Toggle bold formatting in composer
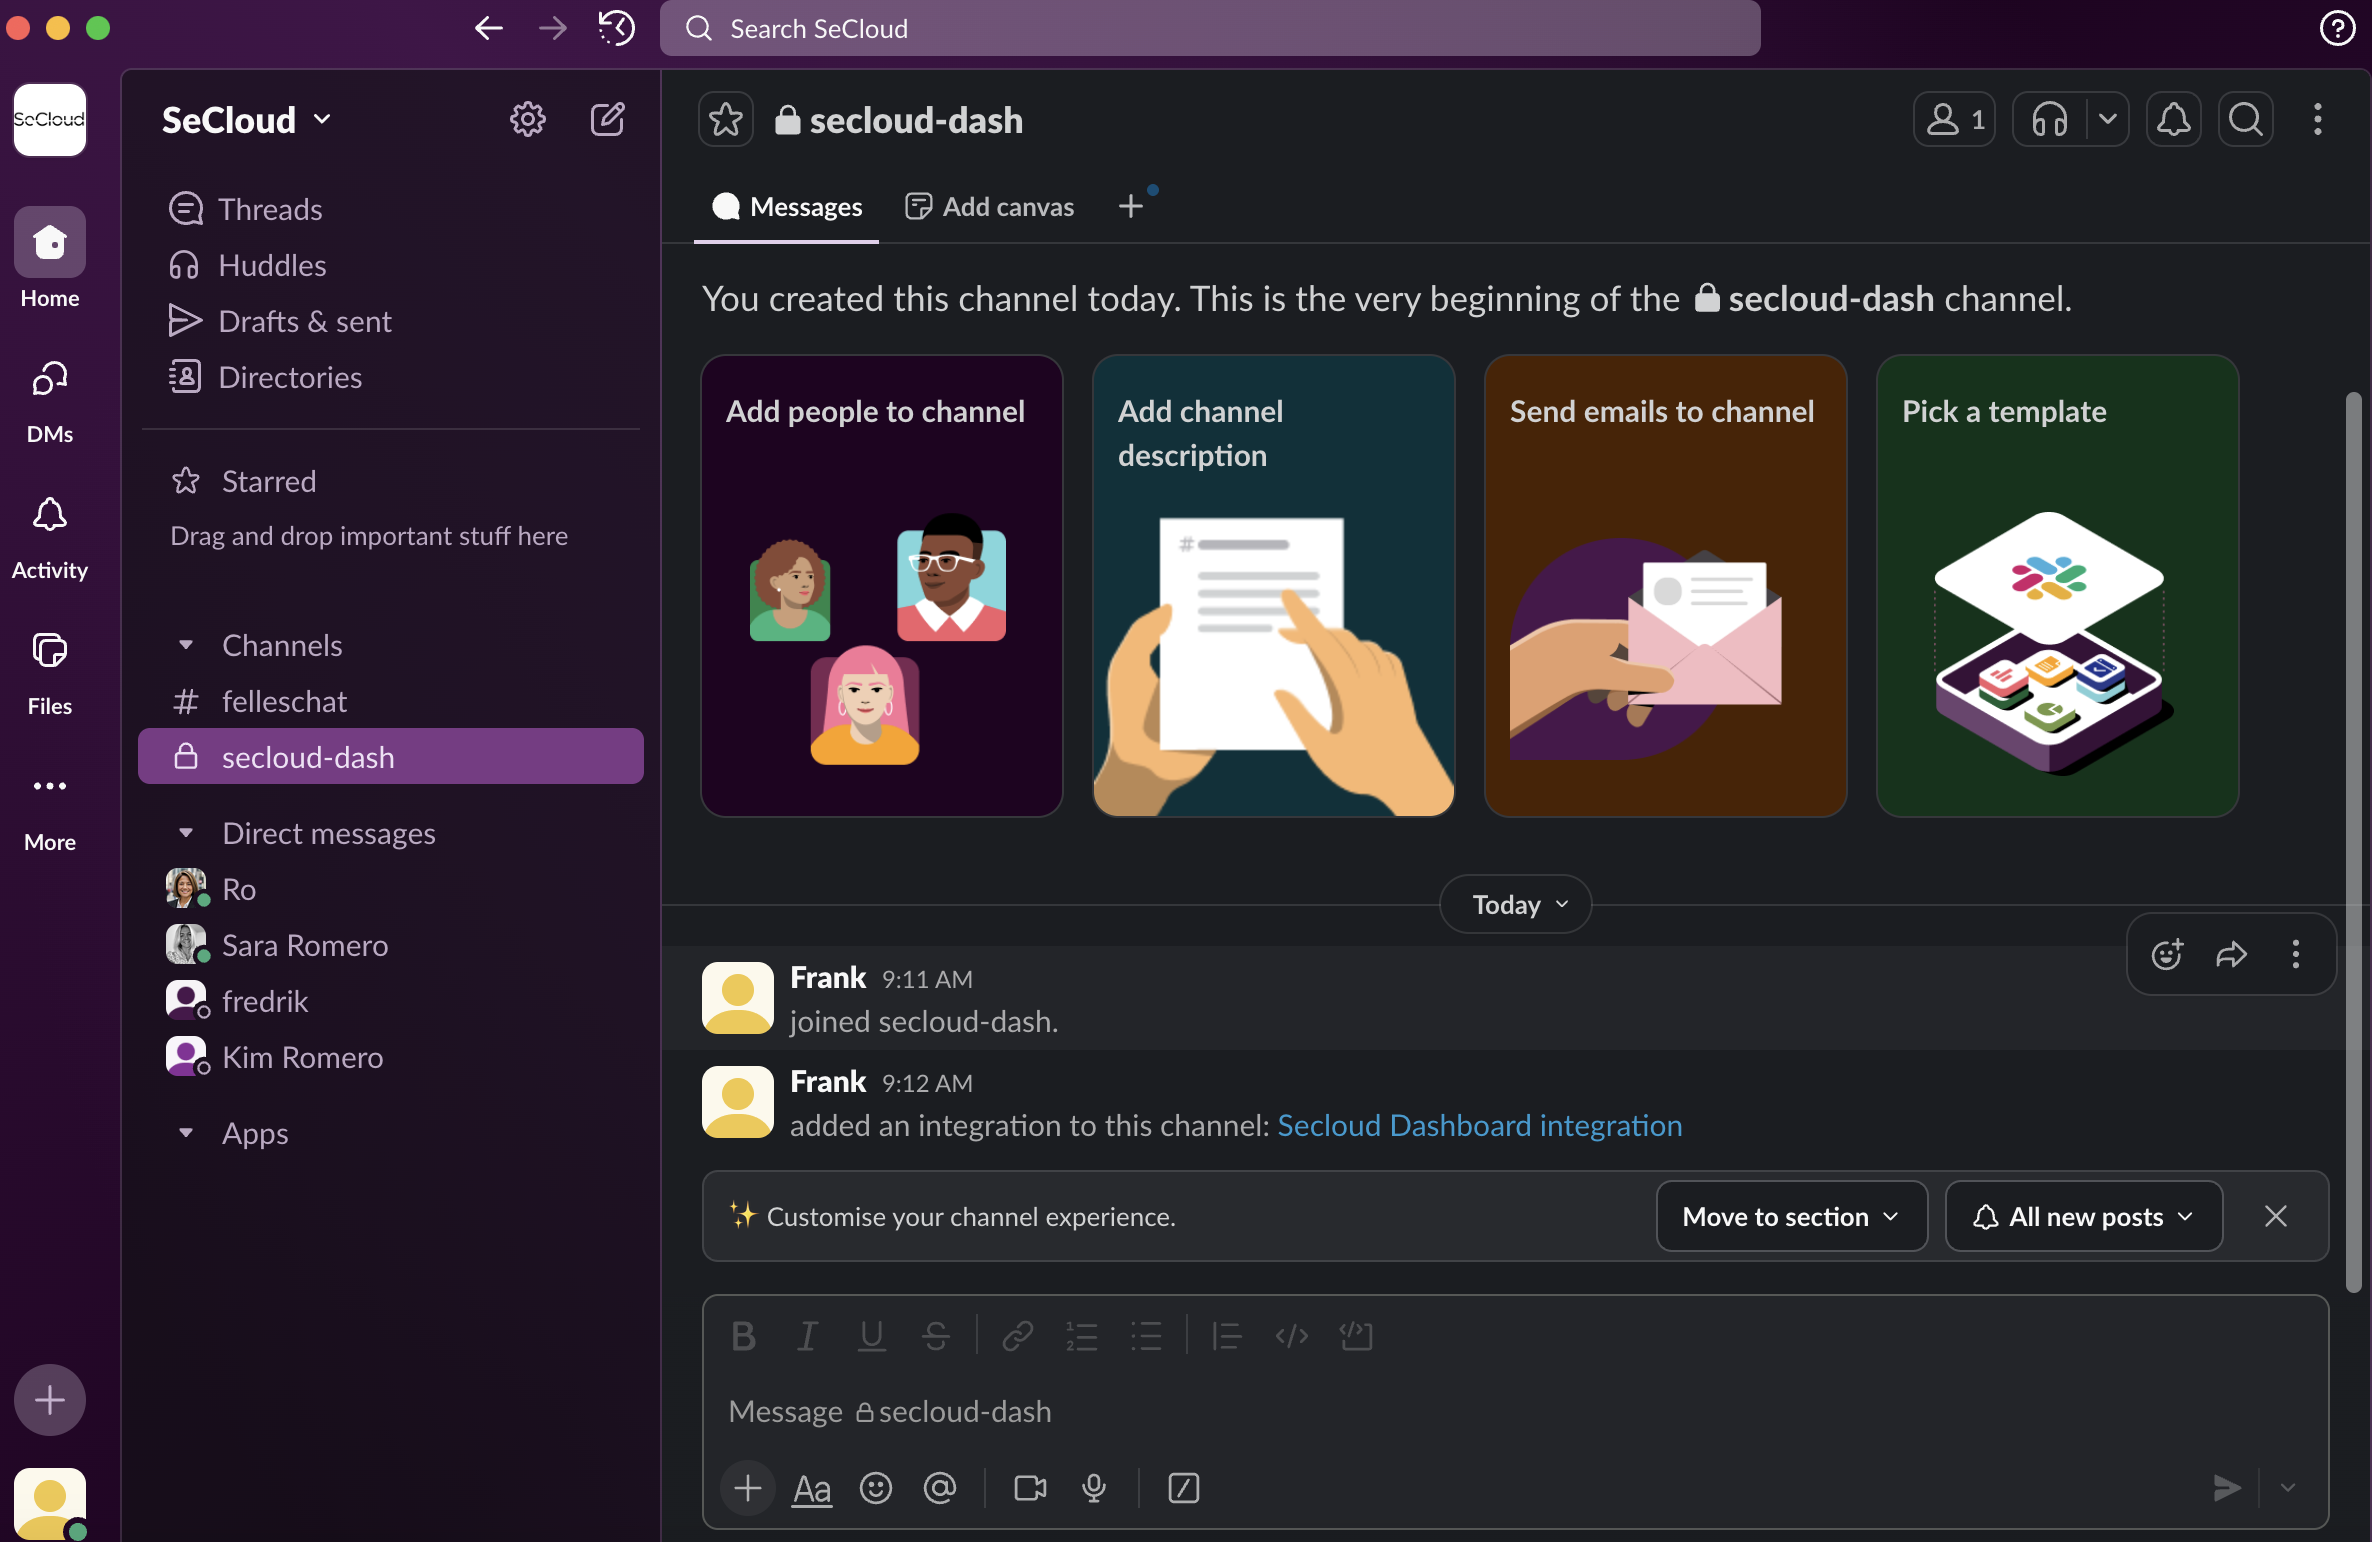Viewport: 2372px width, 1542px height. (743, 1336)
